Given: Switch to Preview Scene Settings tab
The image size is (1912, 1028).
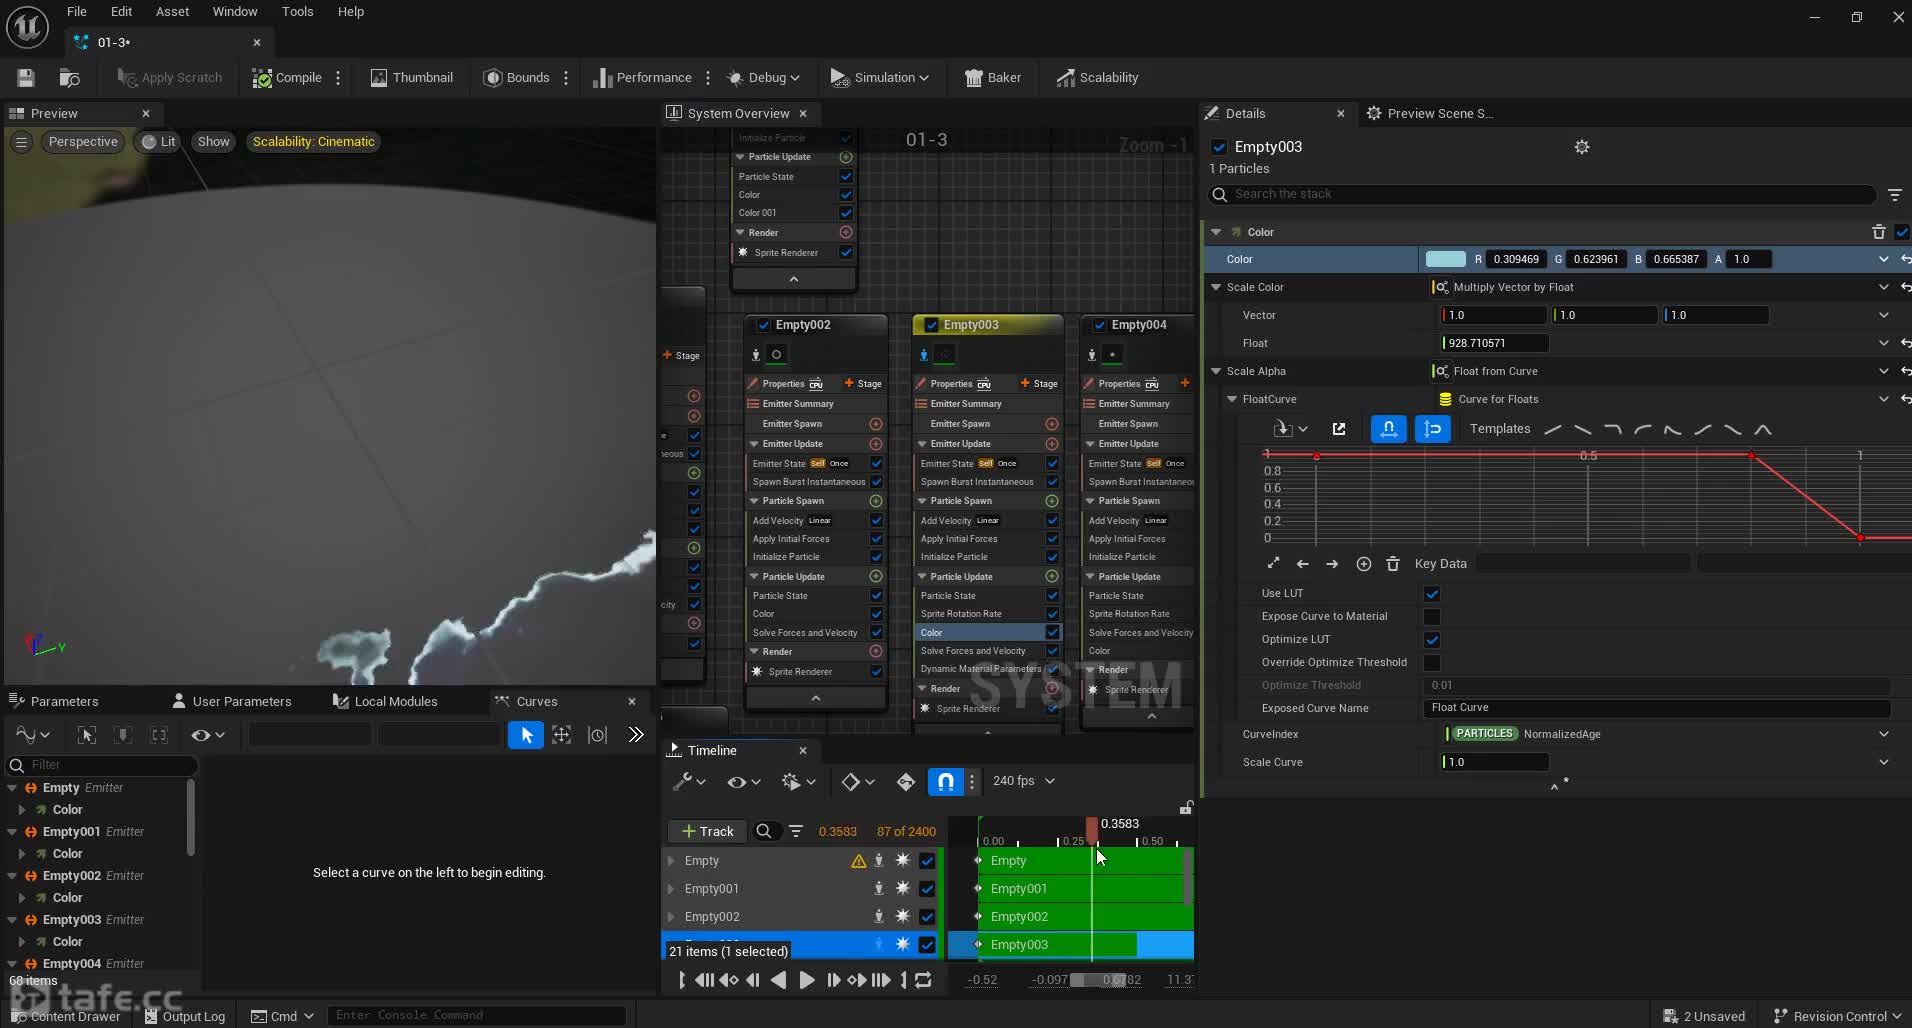Looking at the screenshot, I should 1430,114.
